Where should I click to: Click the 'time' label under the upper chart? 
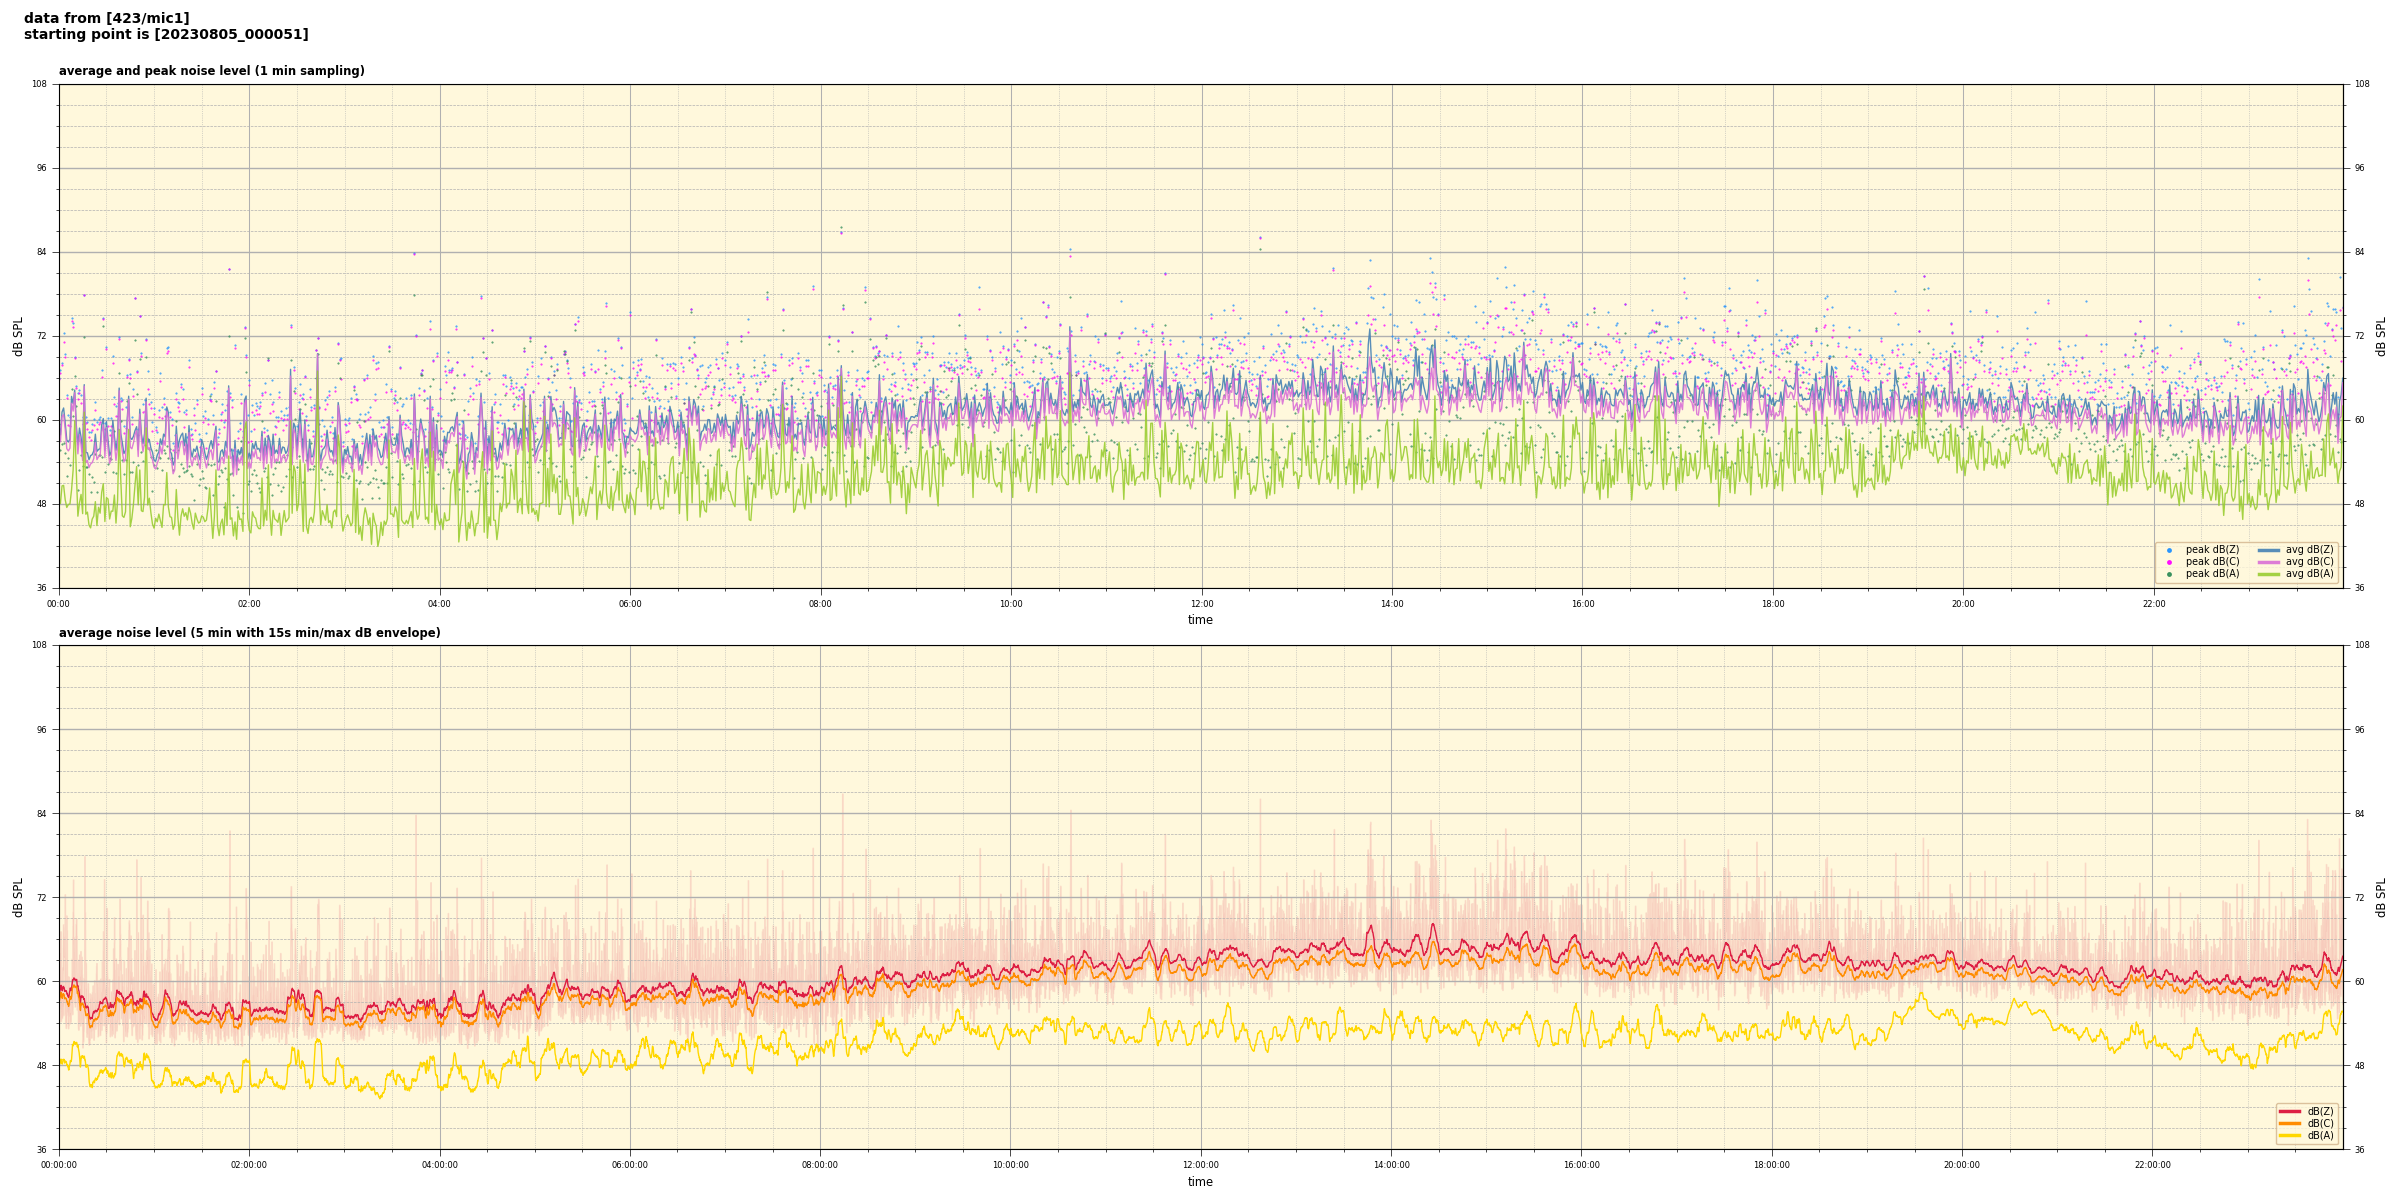click(1200, 620)
